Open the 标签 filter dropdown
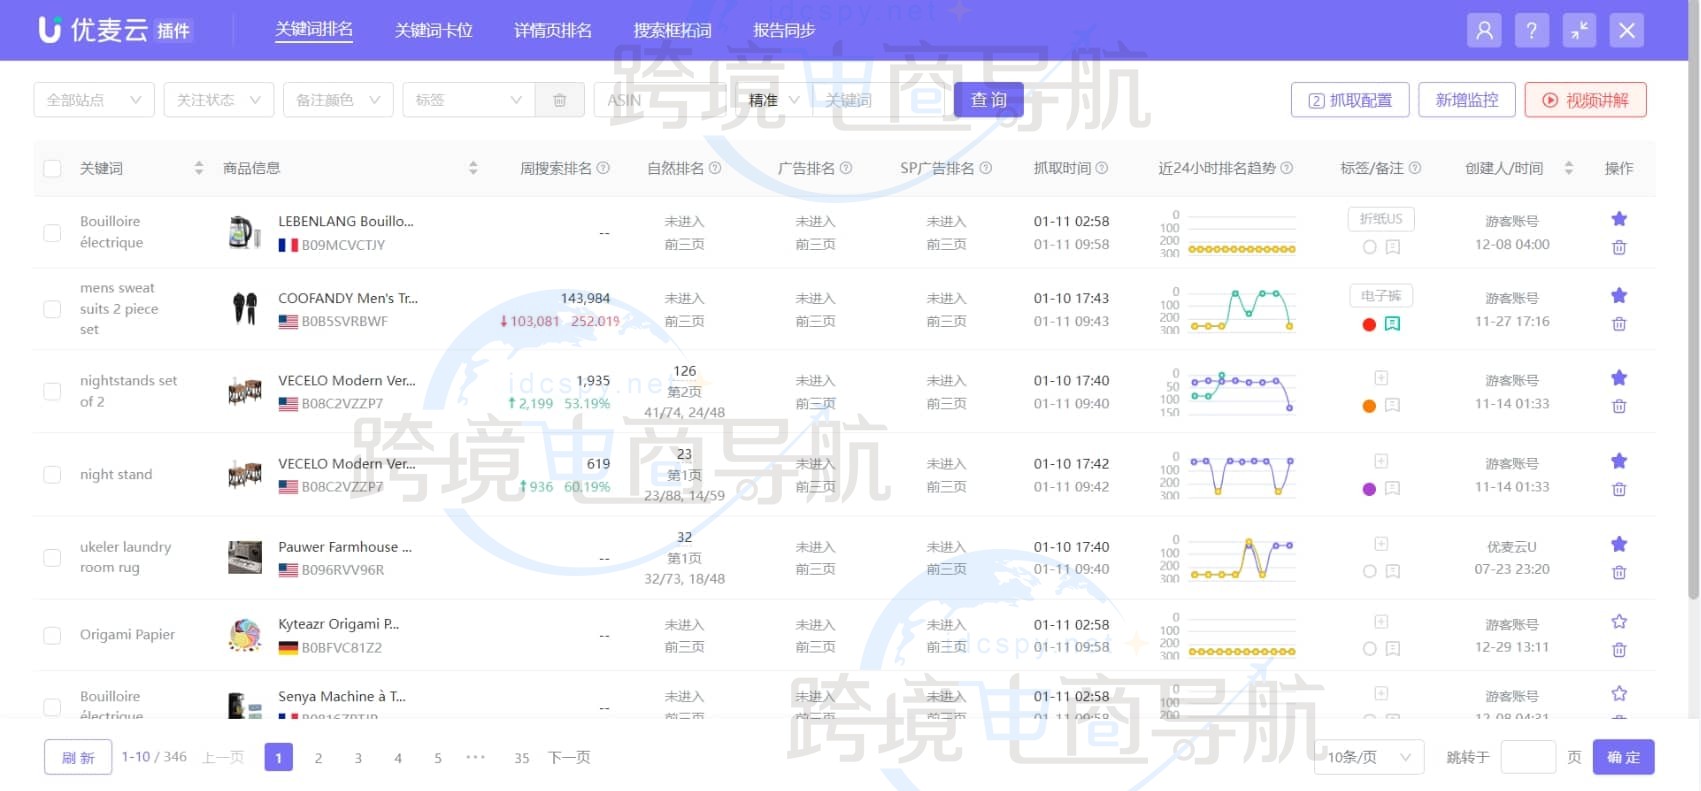The height and width of the screenshot is (791, 1701). 469,100
